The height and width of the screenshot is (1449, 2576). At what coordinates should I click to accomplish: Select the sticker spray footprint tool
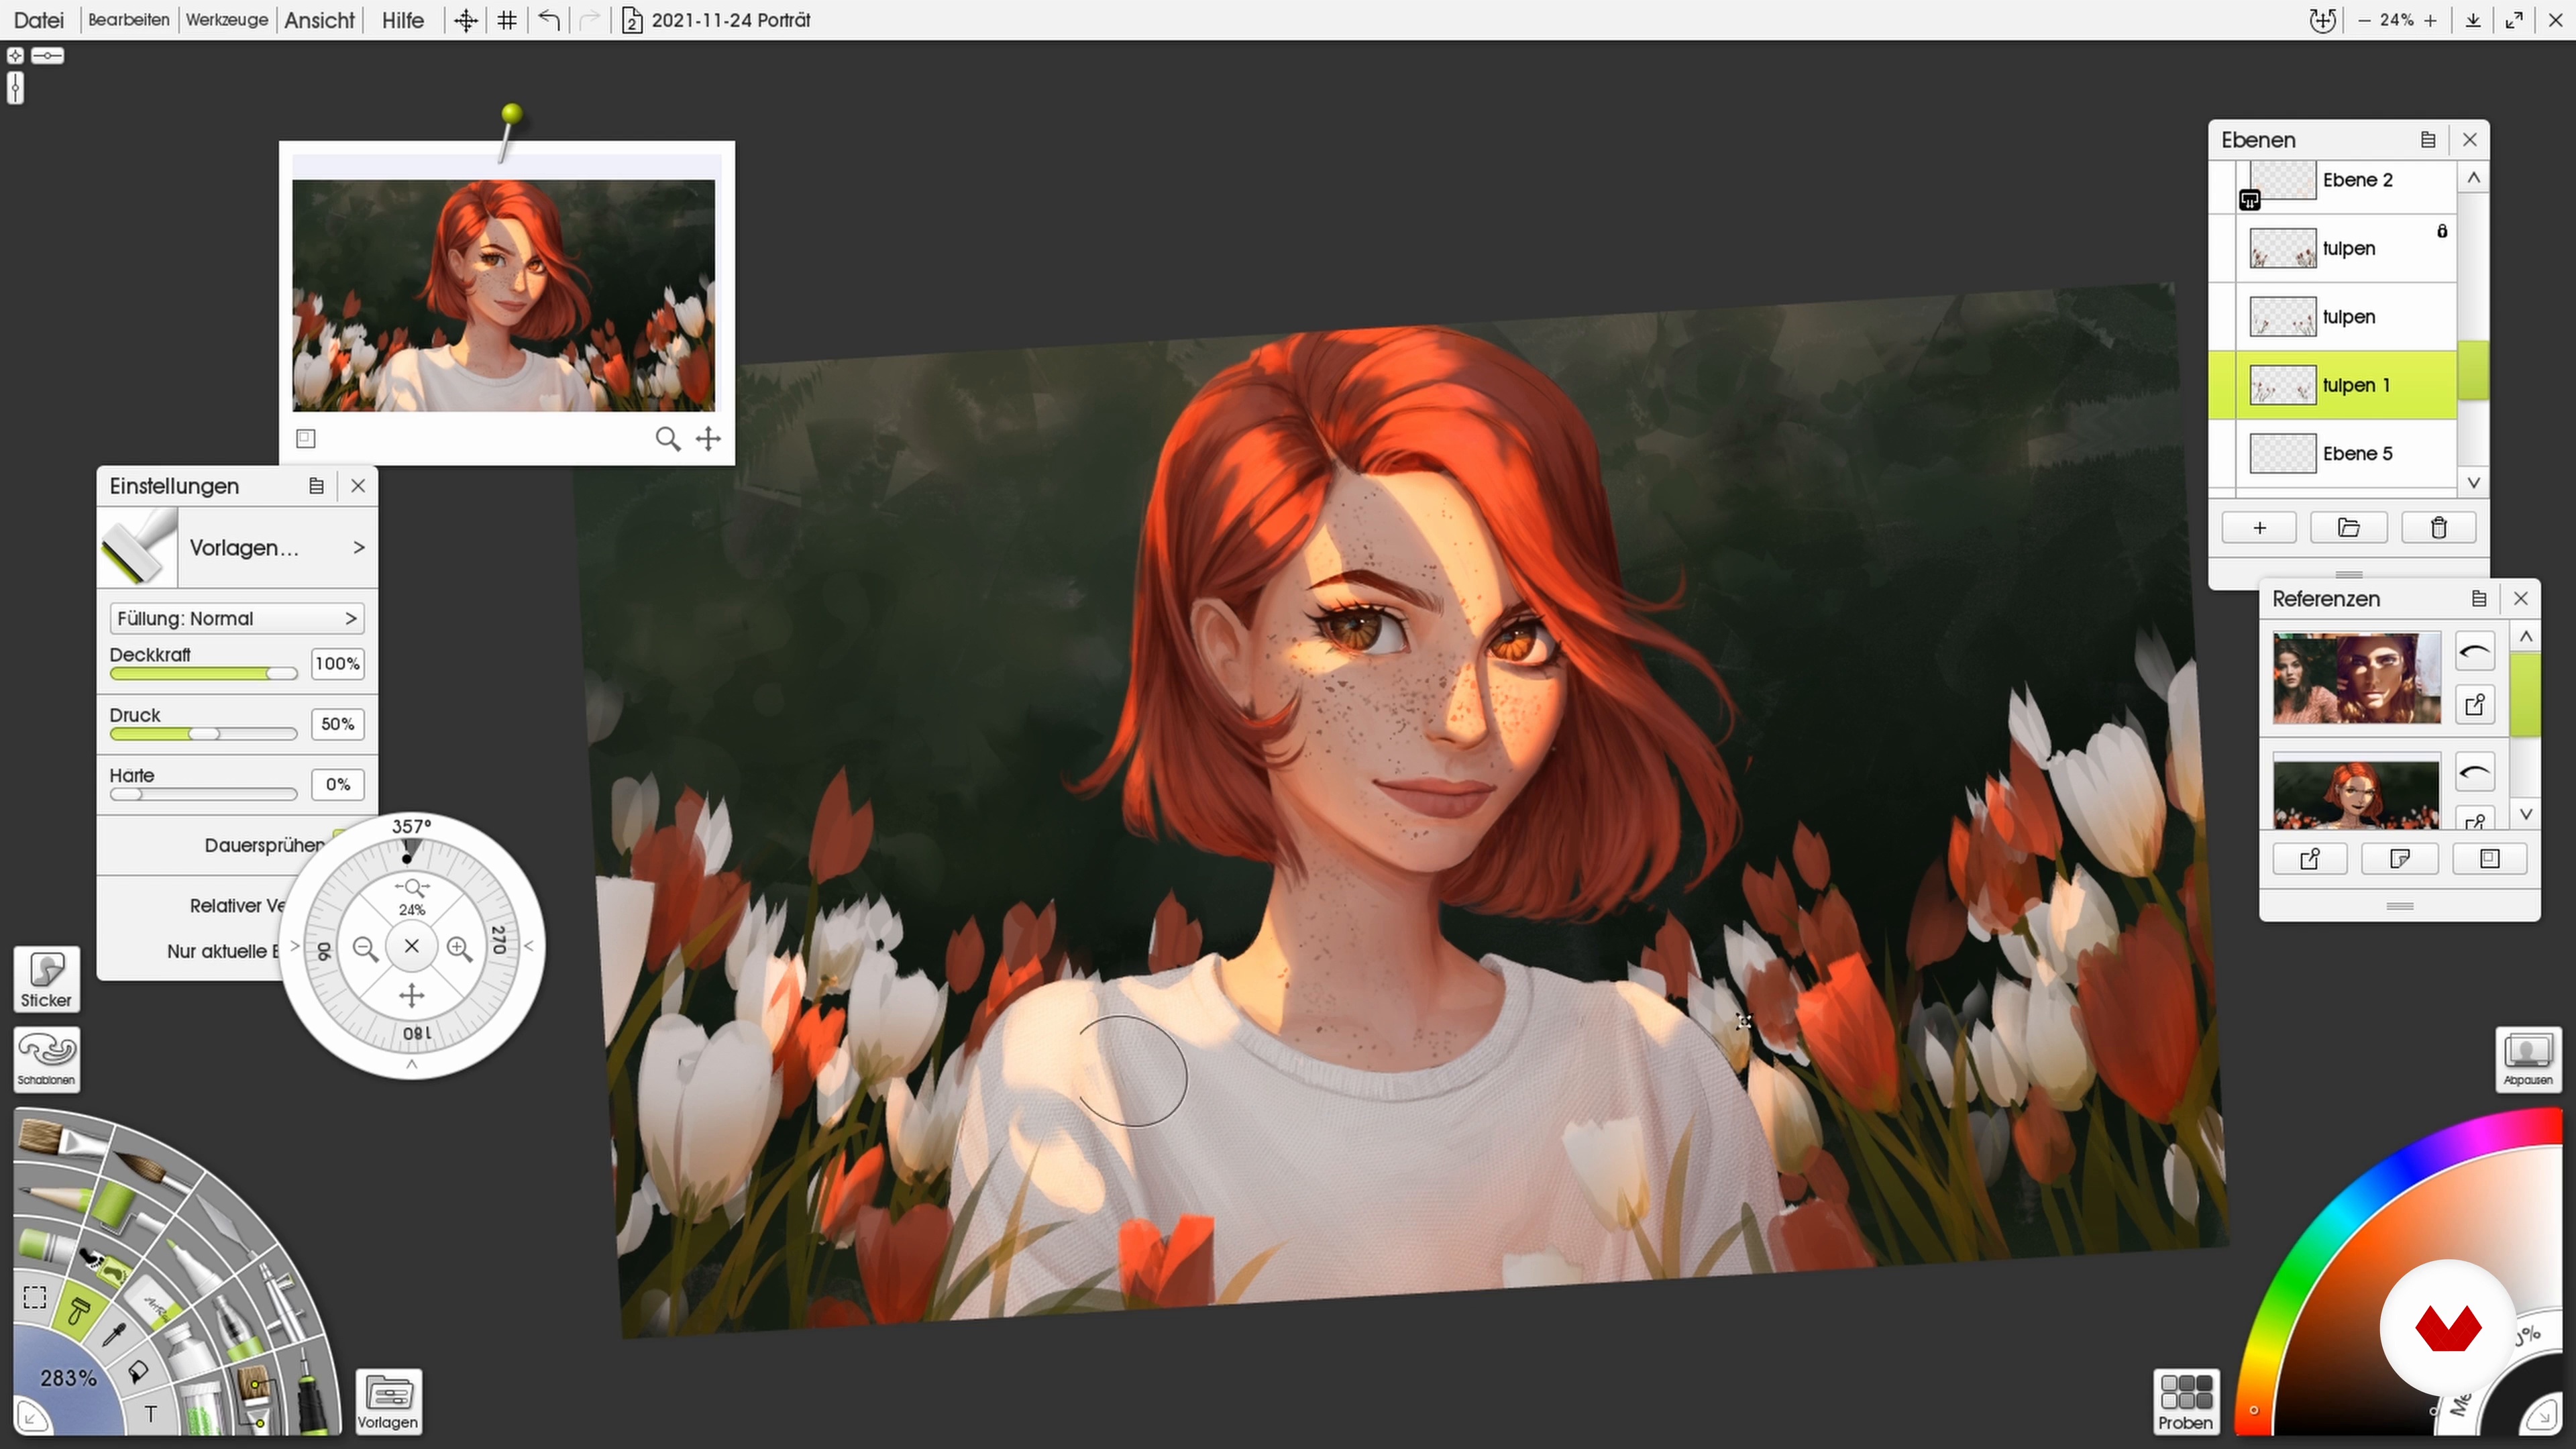pos(106,1267)
